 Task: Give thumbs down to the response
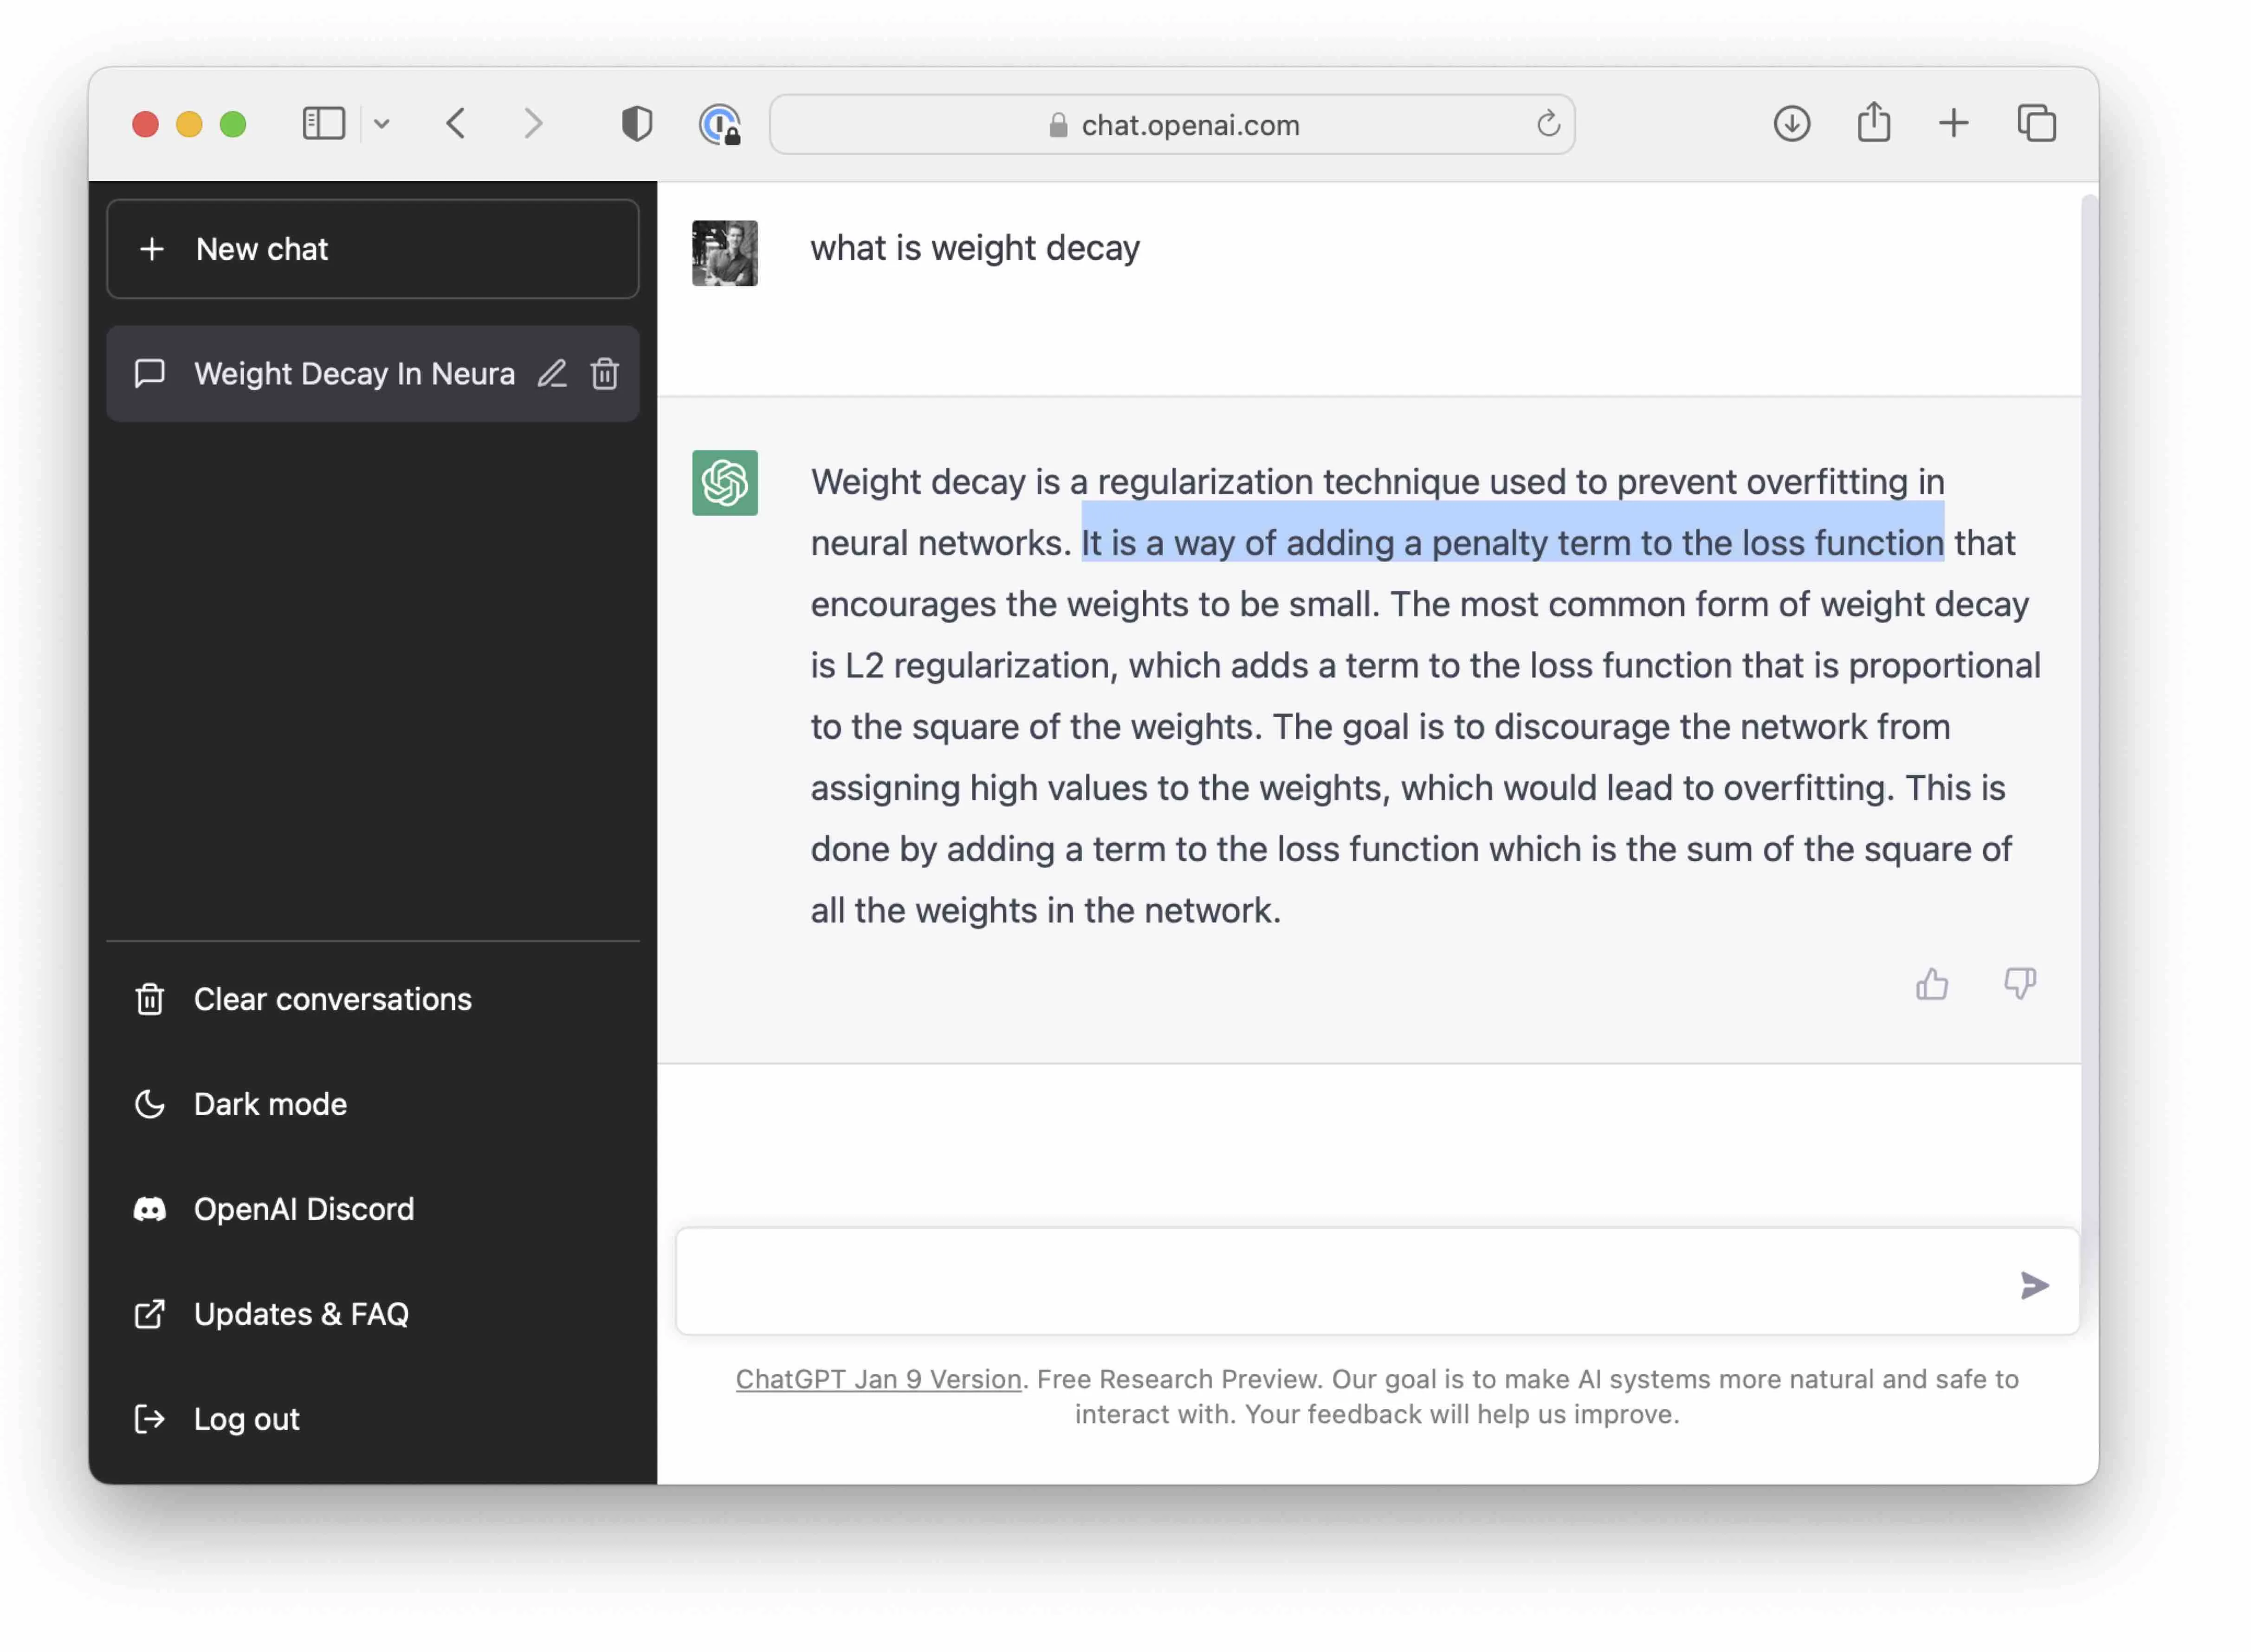(x=2019, y=984)
